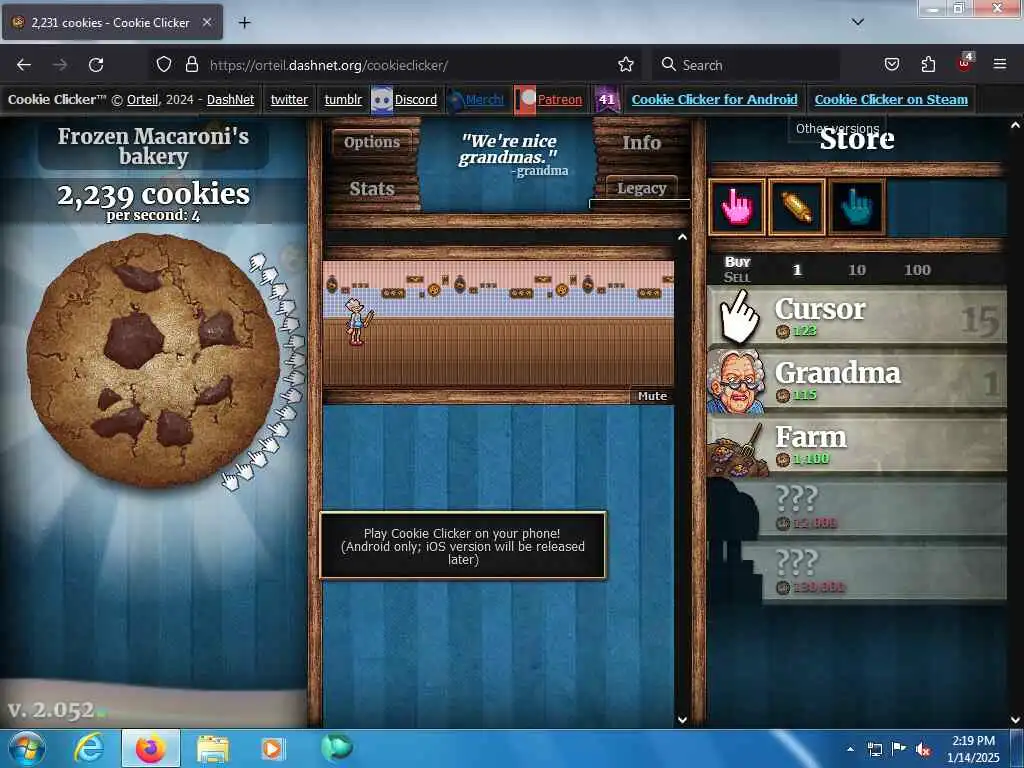Open Windows Media Player from taskbar
This screenshot has width=1024, height=768.
click(272, 748)
